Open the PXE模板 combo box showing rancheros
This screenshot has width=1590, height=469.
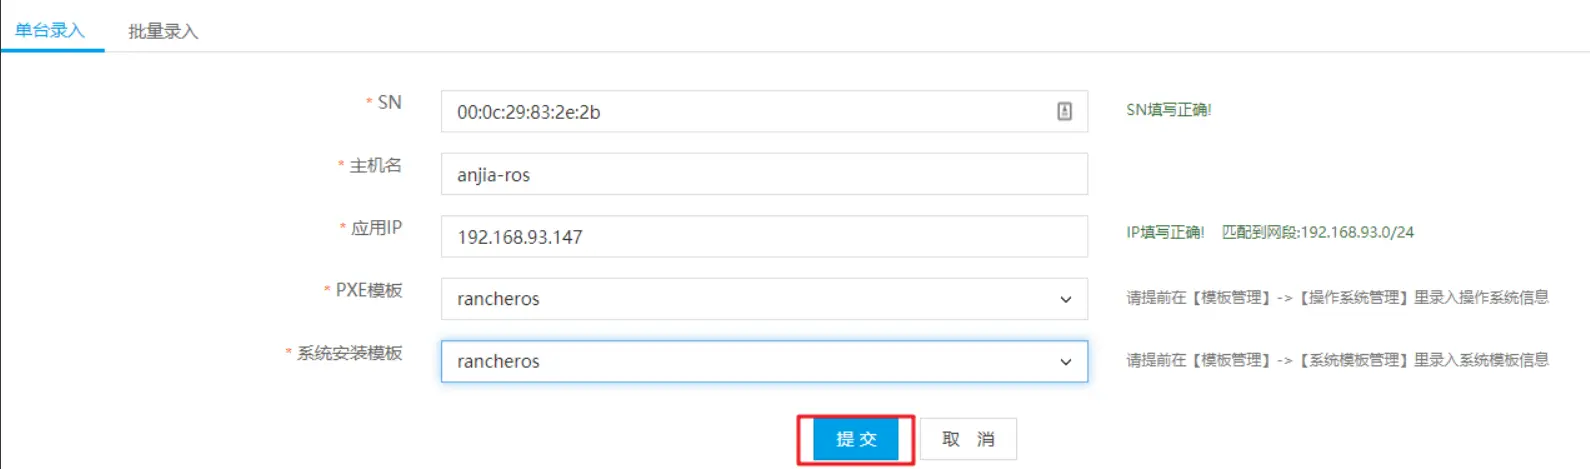(x=764, y=299)
